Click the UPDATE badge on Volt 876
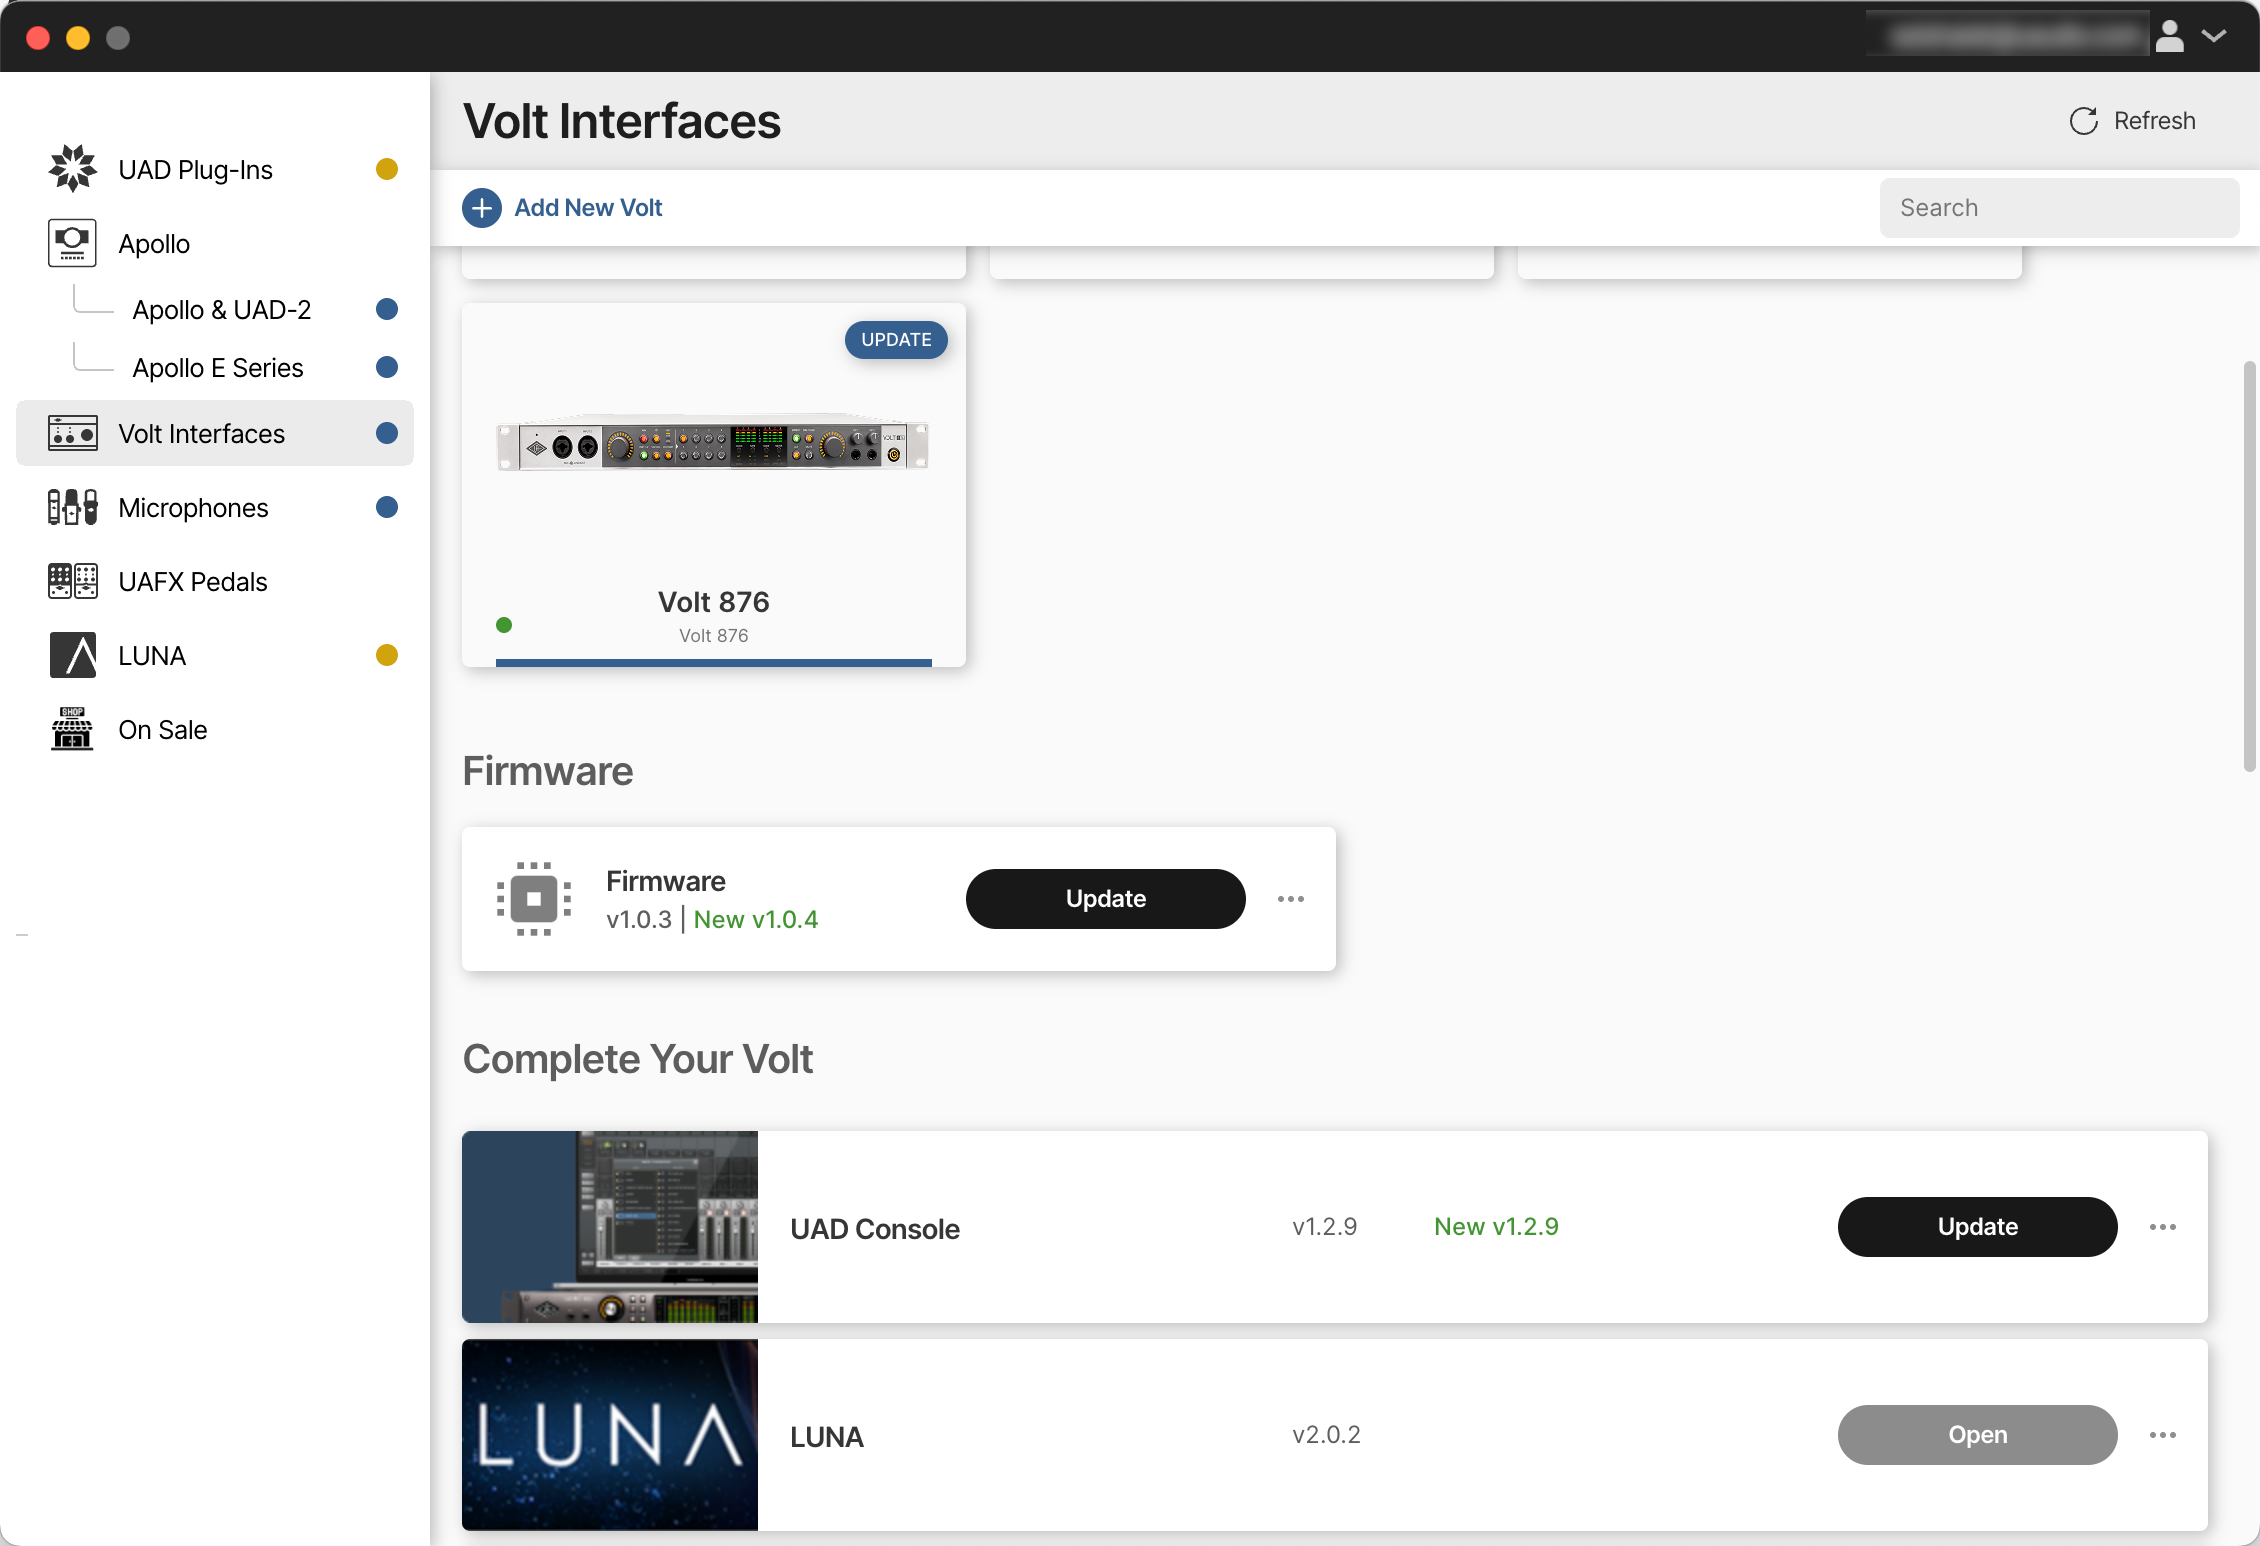This screenshot has width=2260, height=1546. point(896,339)
